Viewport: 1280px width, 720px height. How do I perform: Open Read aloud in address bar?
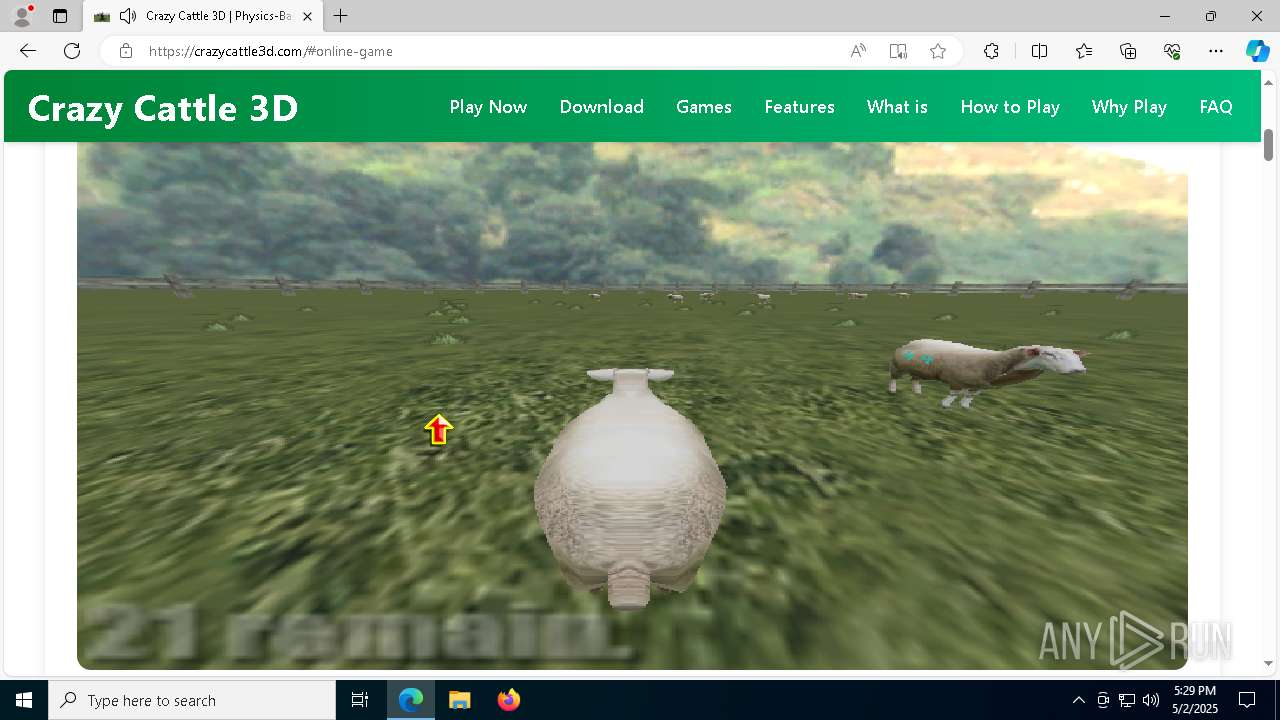pyautogui.click(x=858, y=51)
